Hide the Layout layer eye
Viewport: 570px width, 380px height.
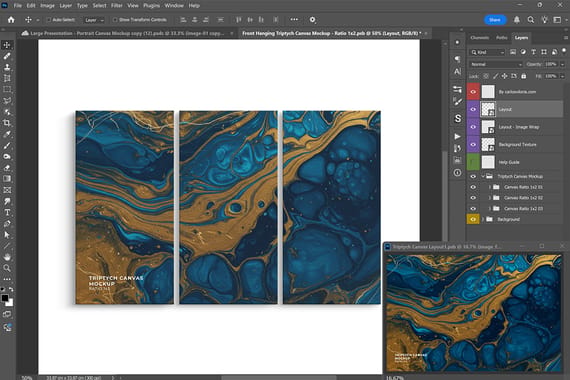pyautogui.click(x=473, y=109)
